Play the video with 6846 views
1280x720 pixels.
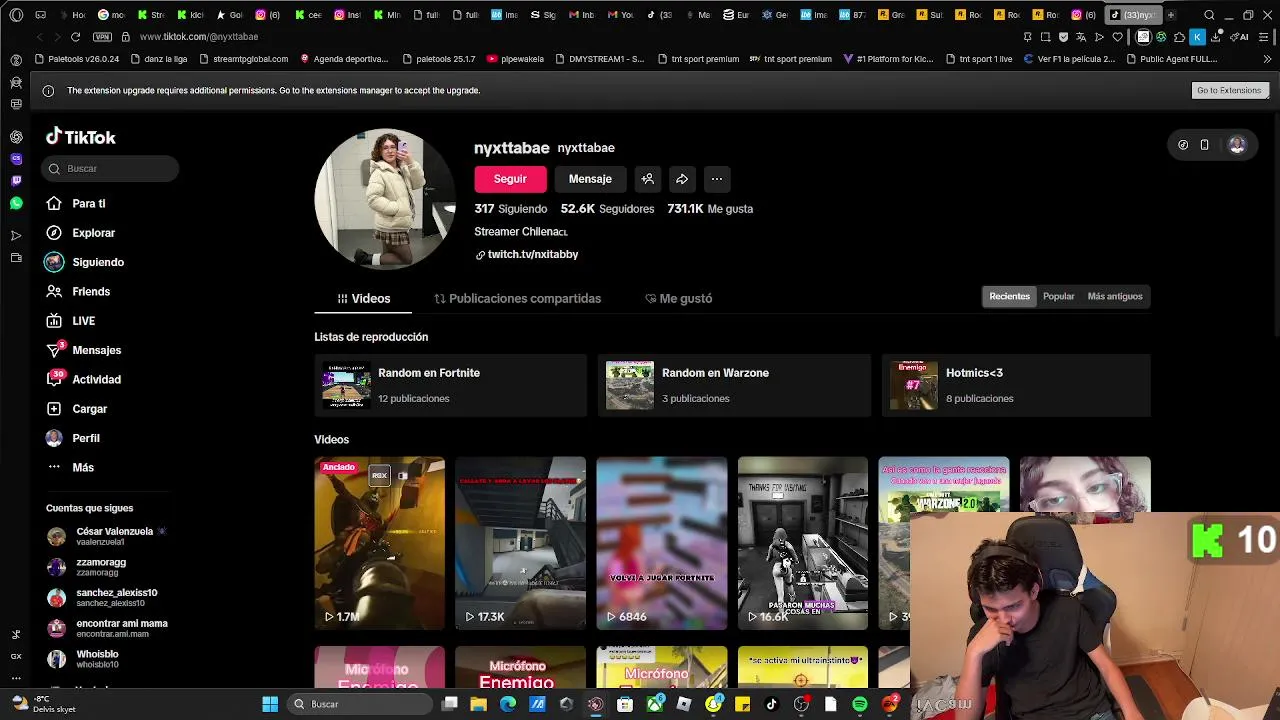click(662, 543)
